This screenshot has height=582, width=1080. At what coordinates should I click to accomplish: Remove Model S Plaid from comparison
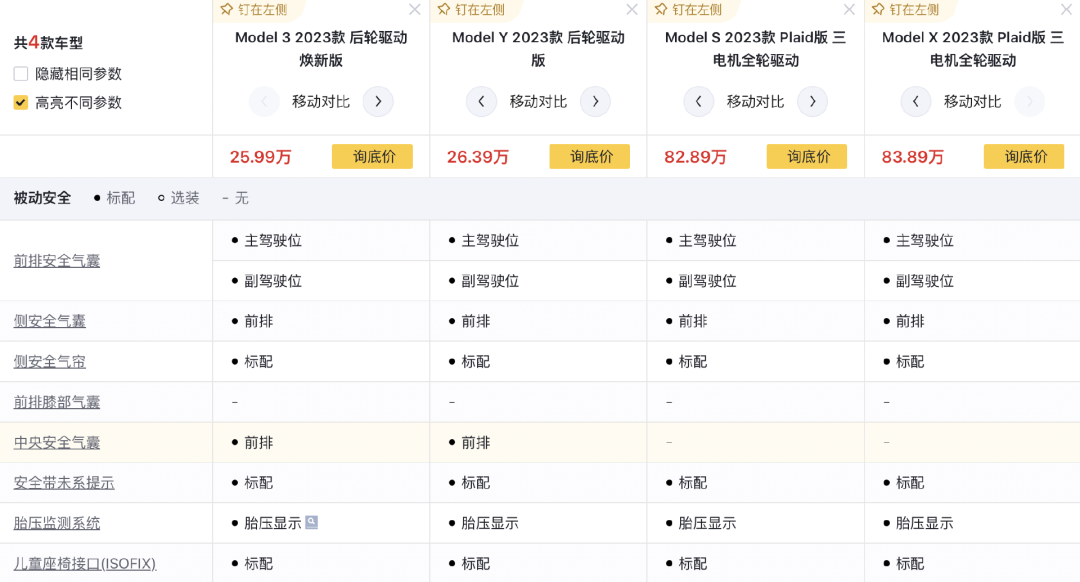tap(849, 10)
